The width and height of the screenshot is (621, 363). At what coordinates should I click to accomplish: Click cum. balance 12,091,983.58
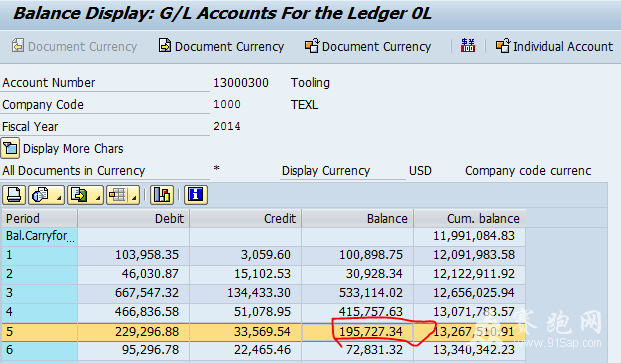474,255
